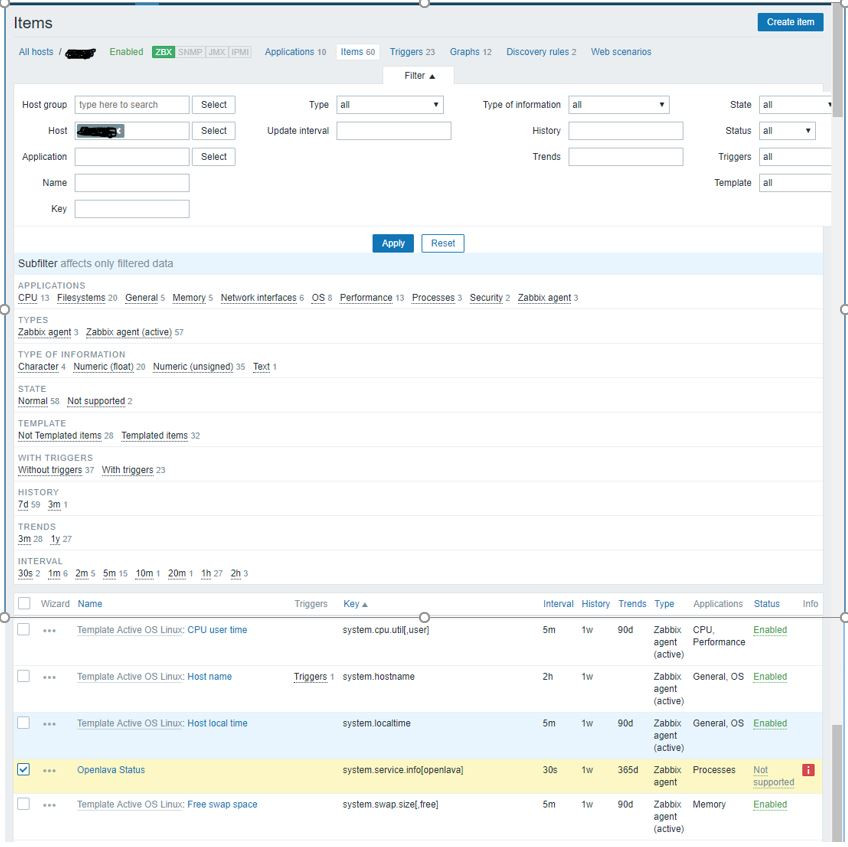Filter by Numeric (unsigned) information type
This screenshot has height=847, width=848.
click(193, 367)
